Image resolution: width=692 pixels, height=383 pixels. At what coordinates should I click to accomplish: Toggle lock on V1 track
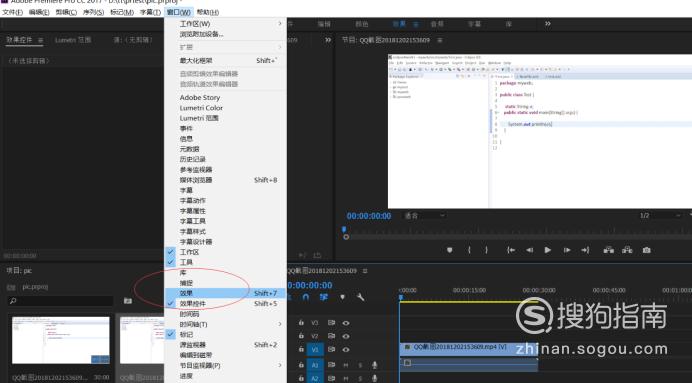pos(301,349)
